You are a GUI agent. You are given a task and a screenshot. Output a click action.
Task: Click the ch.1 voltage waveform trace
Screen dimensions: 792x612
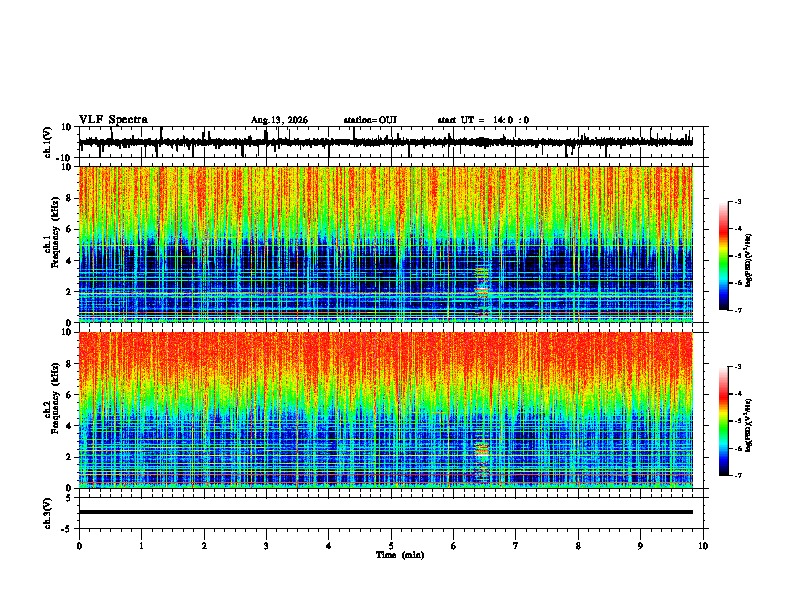[386, 142]
